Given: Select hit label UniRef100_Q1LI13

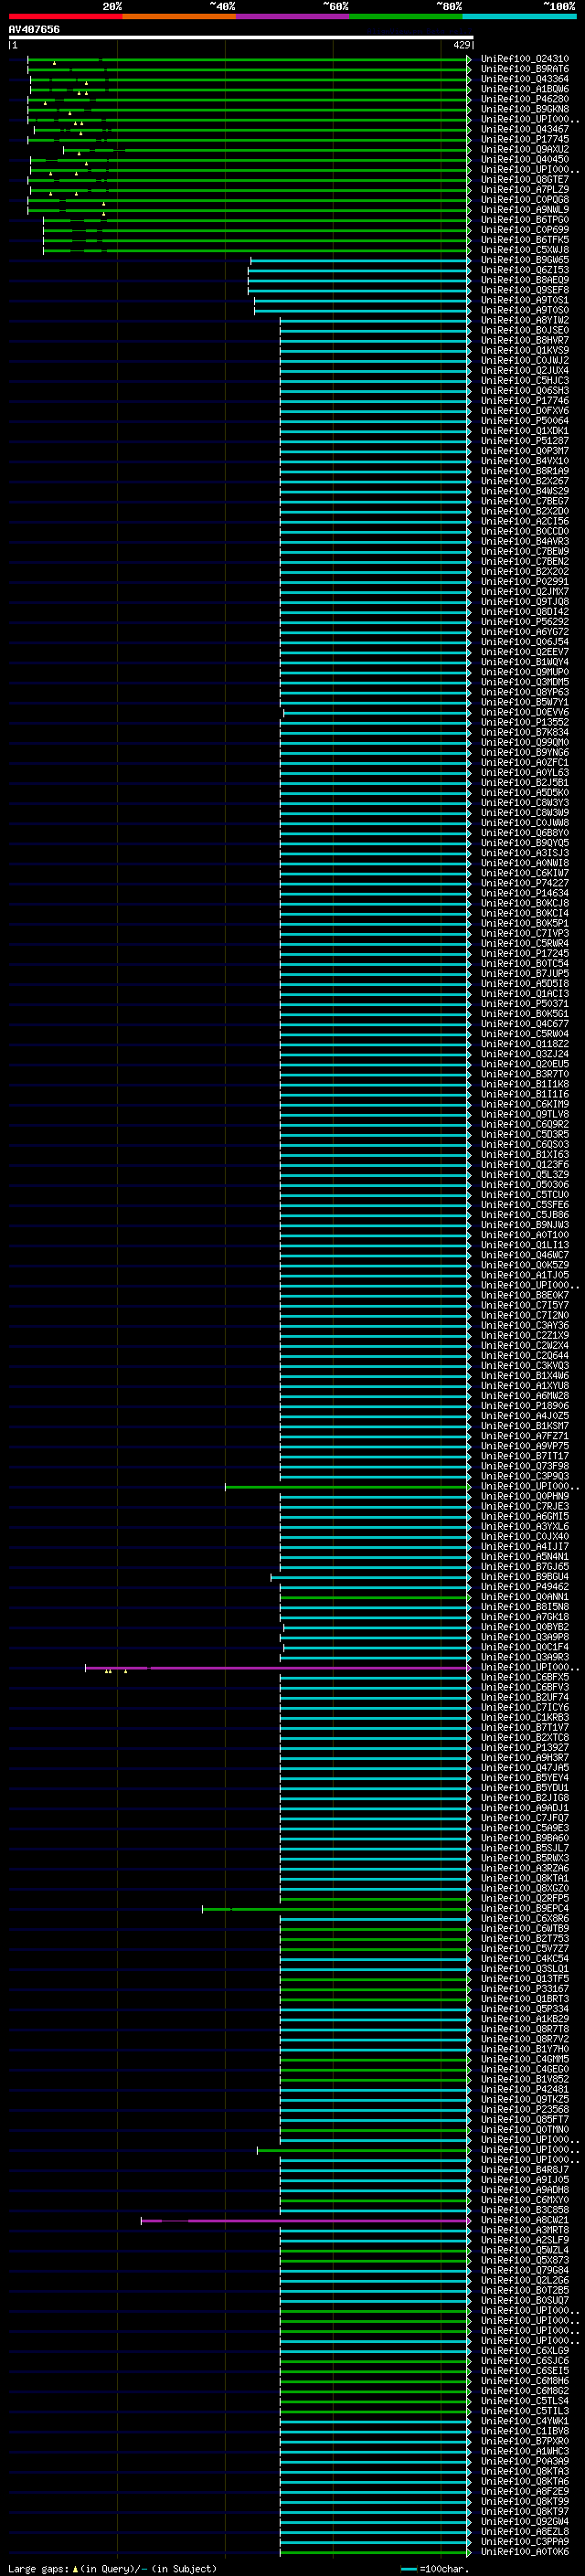Looking at the screenshot, I should tap(525, 1245).
